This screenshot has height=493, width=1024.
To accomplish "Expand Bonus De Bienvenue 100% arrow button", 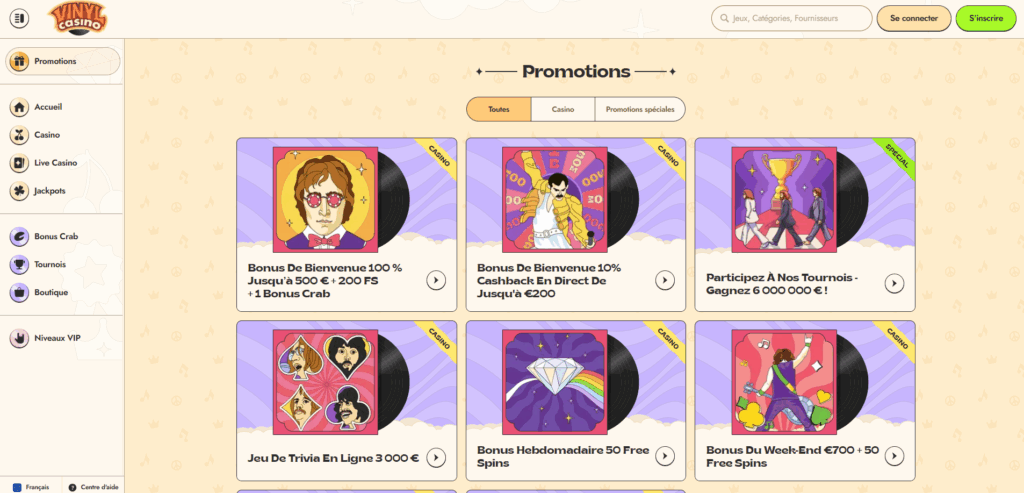I will pos(436,280).
